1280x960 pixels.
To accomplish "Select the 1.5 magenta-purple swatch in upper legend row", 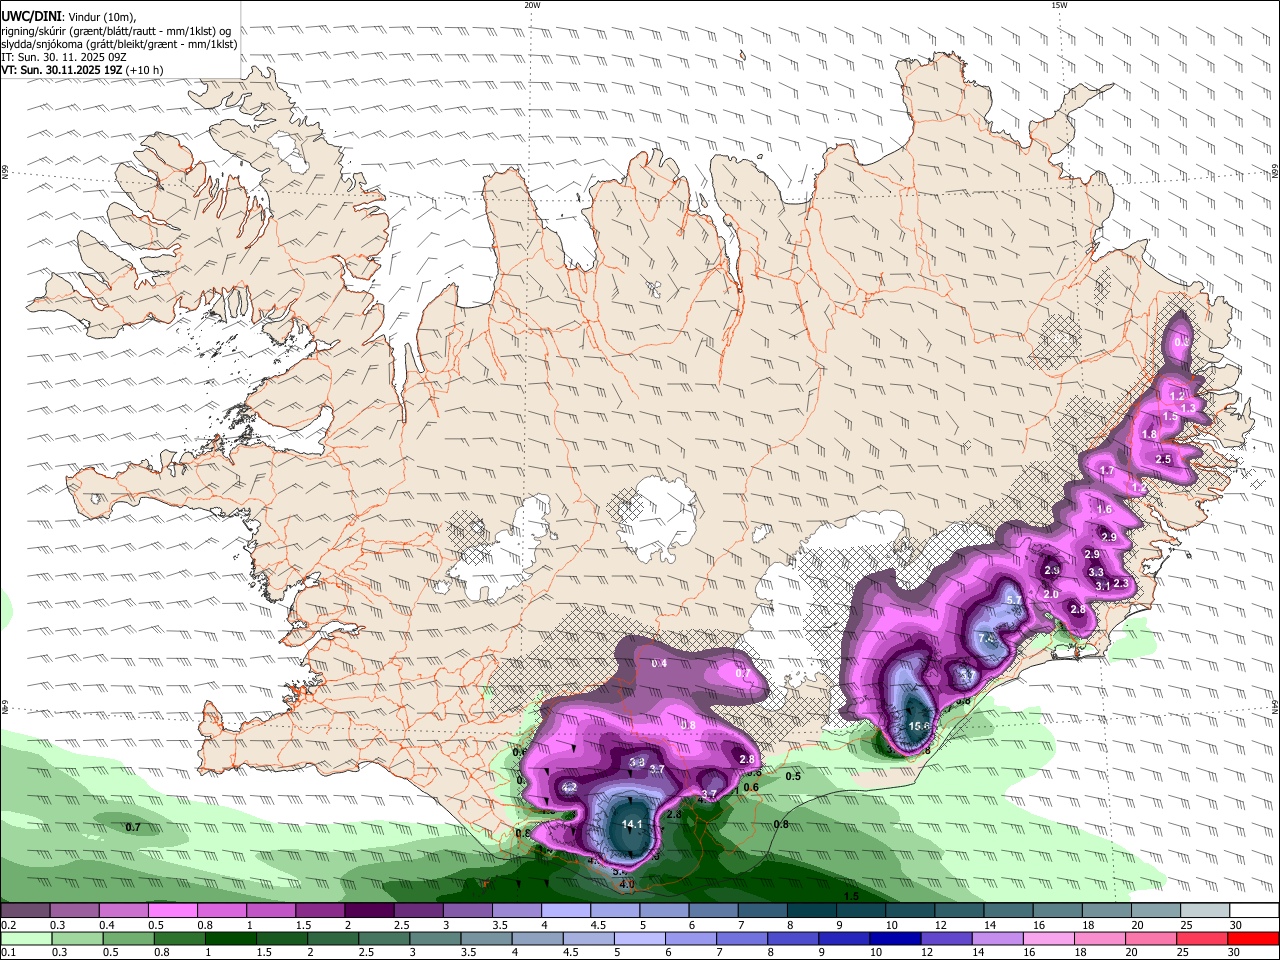I will [319, 911].
